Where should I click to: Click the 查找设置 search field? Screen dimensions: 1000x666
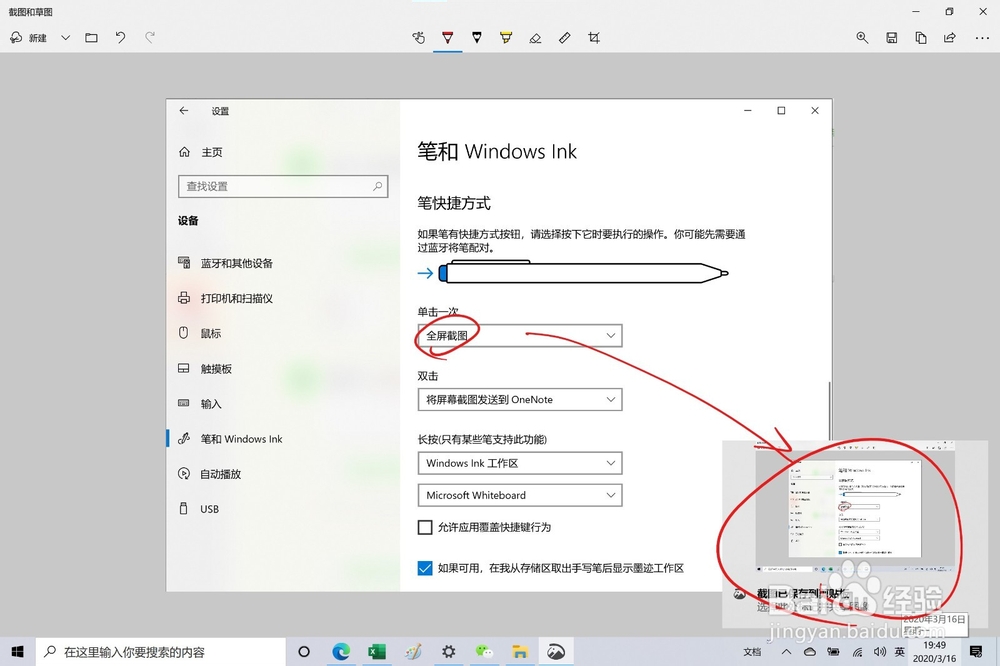[282, 186]
